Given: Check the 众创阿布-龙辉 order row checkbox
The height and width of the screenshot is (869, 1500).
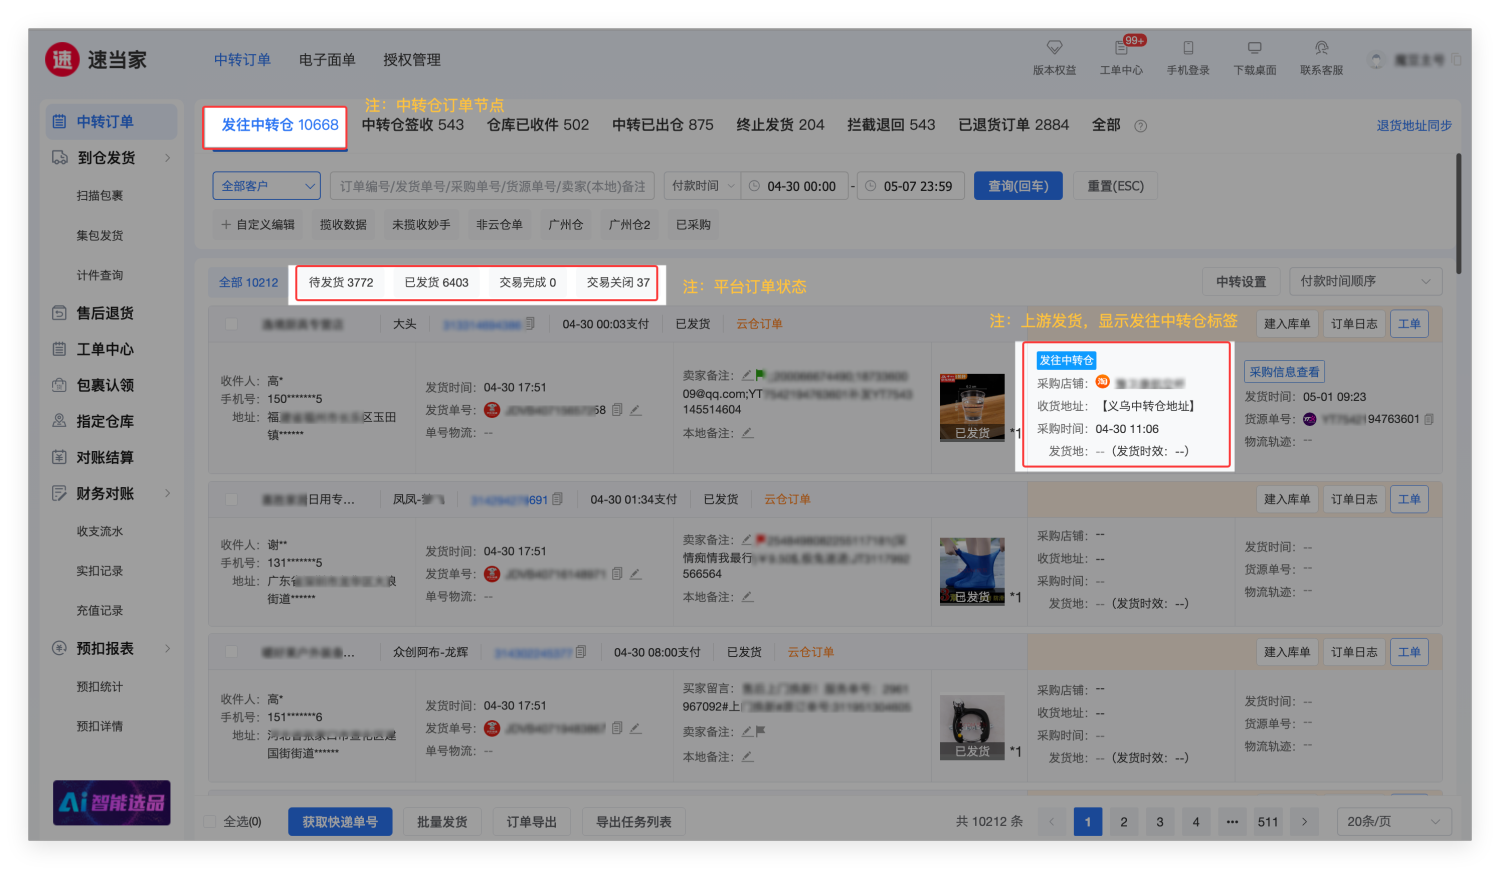Looking at the screenshot, I should pyautogui.click(x=232, y=652).
